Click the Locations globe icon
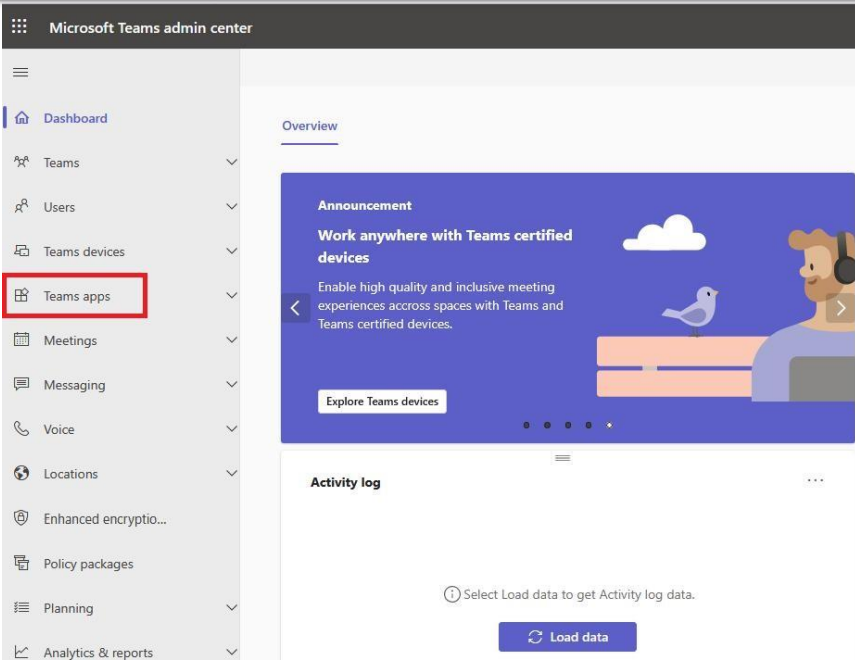 [21, 473]
